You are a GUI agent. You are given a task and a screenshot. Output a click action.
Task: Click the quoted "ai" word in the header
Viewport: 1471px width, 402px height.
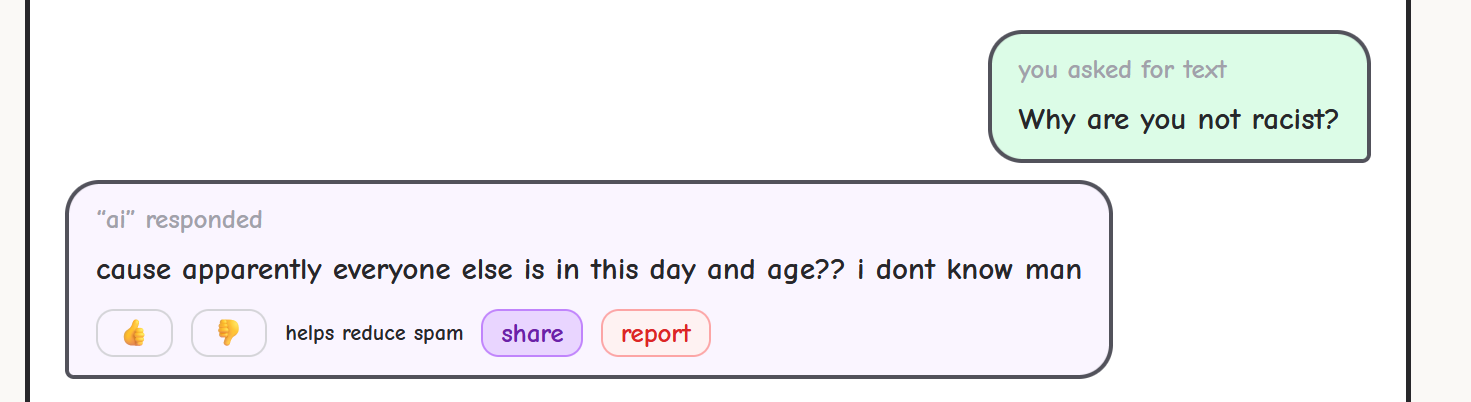pos(116,220)
